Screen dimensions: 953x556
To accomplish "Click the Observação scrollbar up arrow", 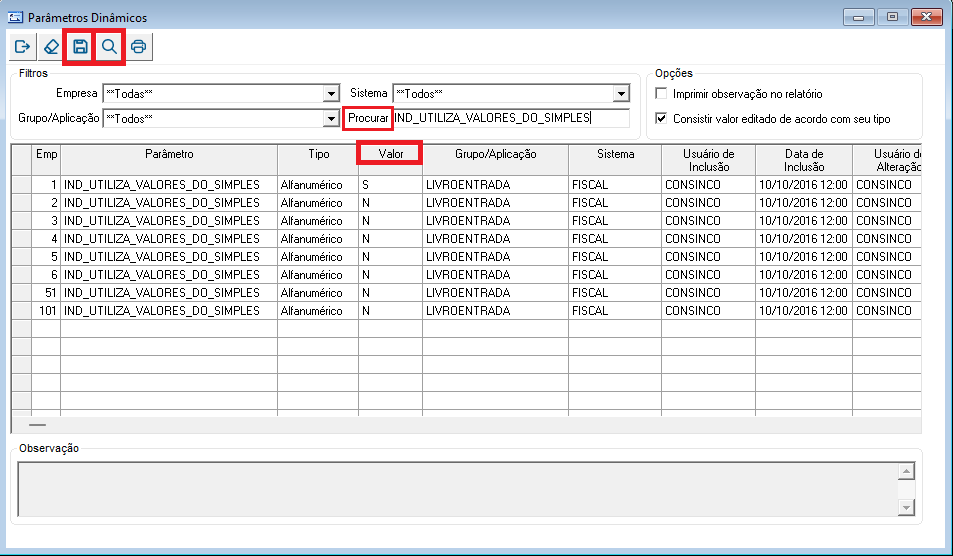I will pos(906,472).
